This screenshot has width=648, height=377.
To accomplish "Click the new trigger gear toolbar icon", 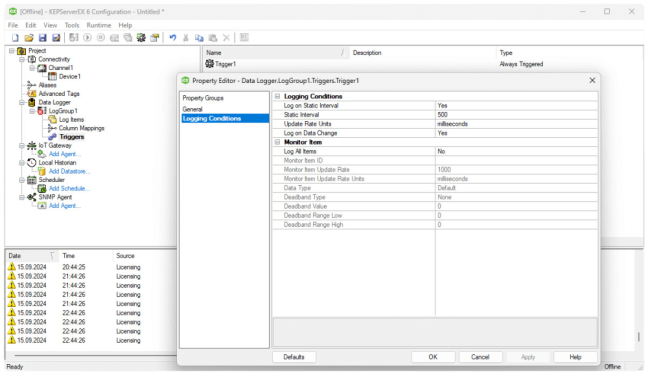I will point(141,38).
